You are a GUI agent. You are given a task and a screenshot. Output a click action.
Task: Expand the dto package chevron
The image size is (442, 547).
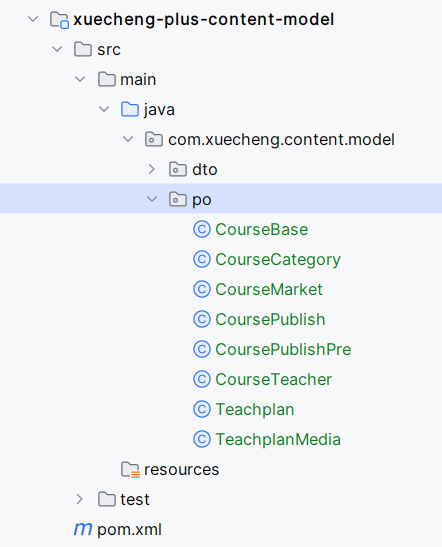151,169
